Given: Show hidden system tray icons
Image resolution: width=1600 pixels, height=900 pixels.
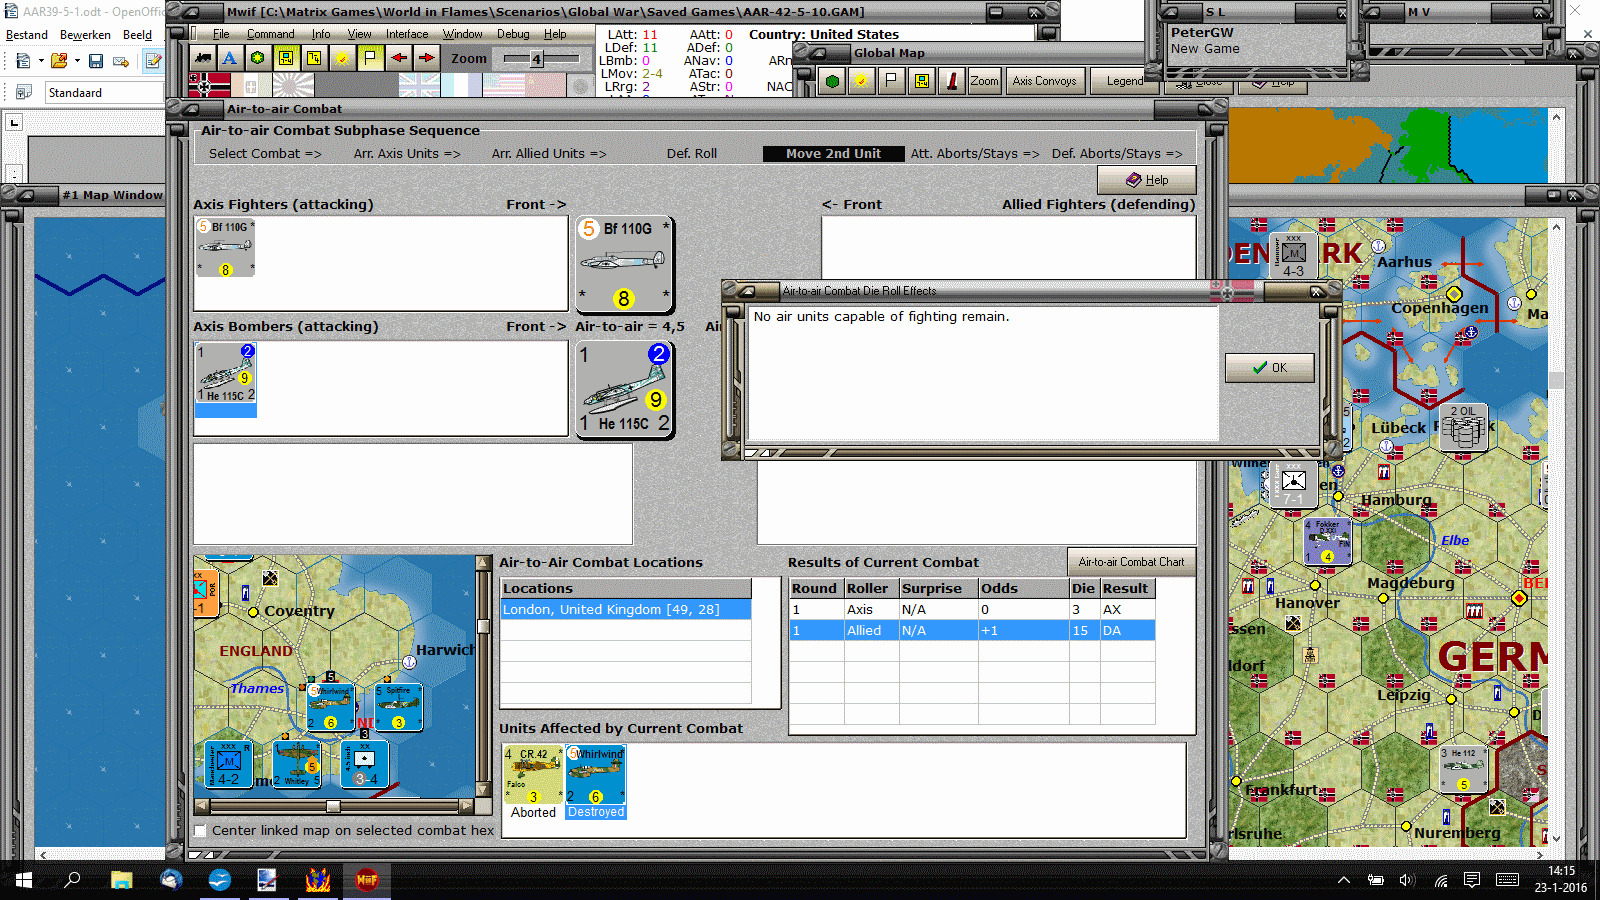Looking at the screenshot, I should tap(1344, 880).
